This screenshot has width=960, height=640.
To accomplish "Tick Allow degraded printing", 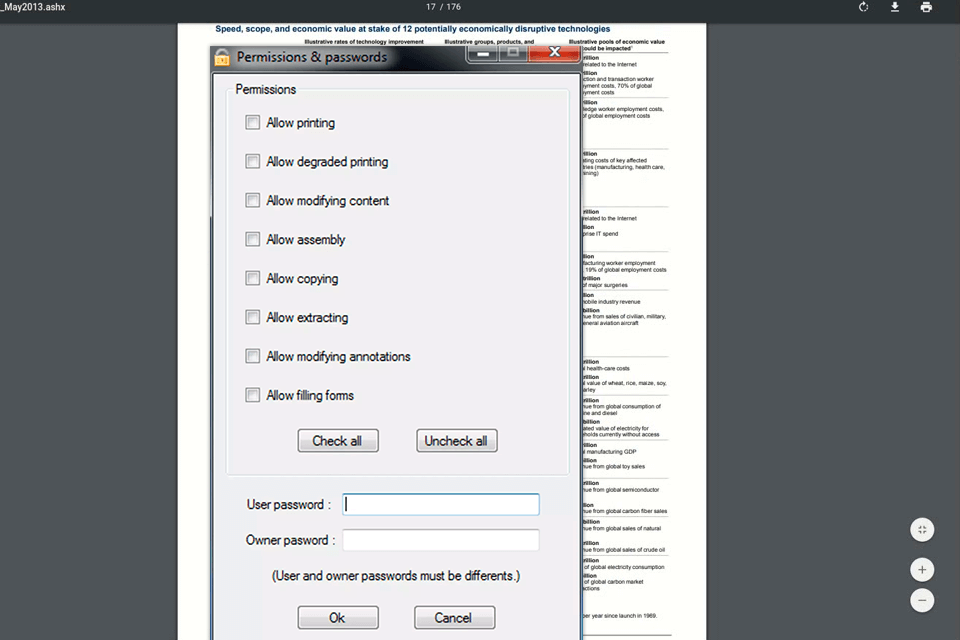I will (252, 162).
